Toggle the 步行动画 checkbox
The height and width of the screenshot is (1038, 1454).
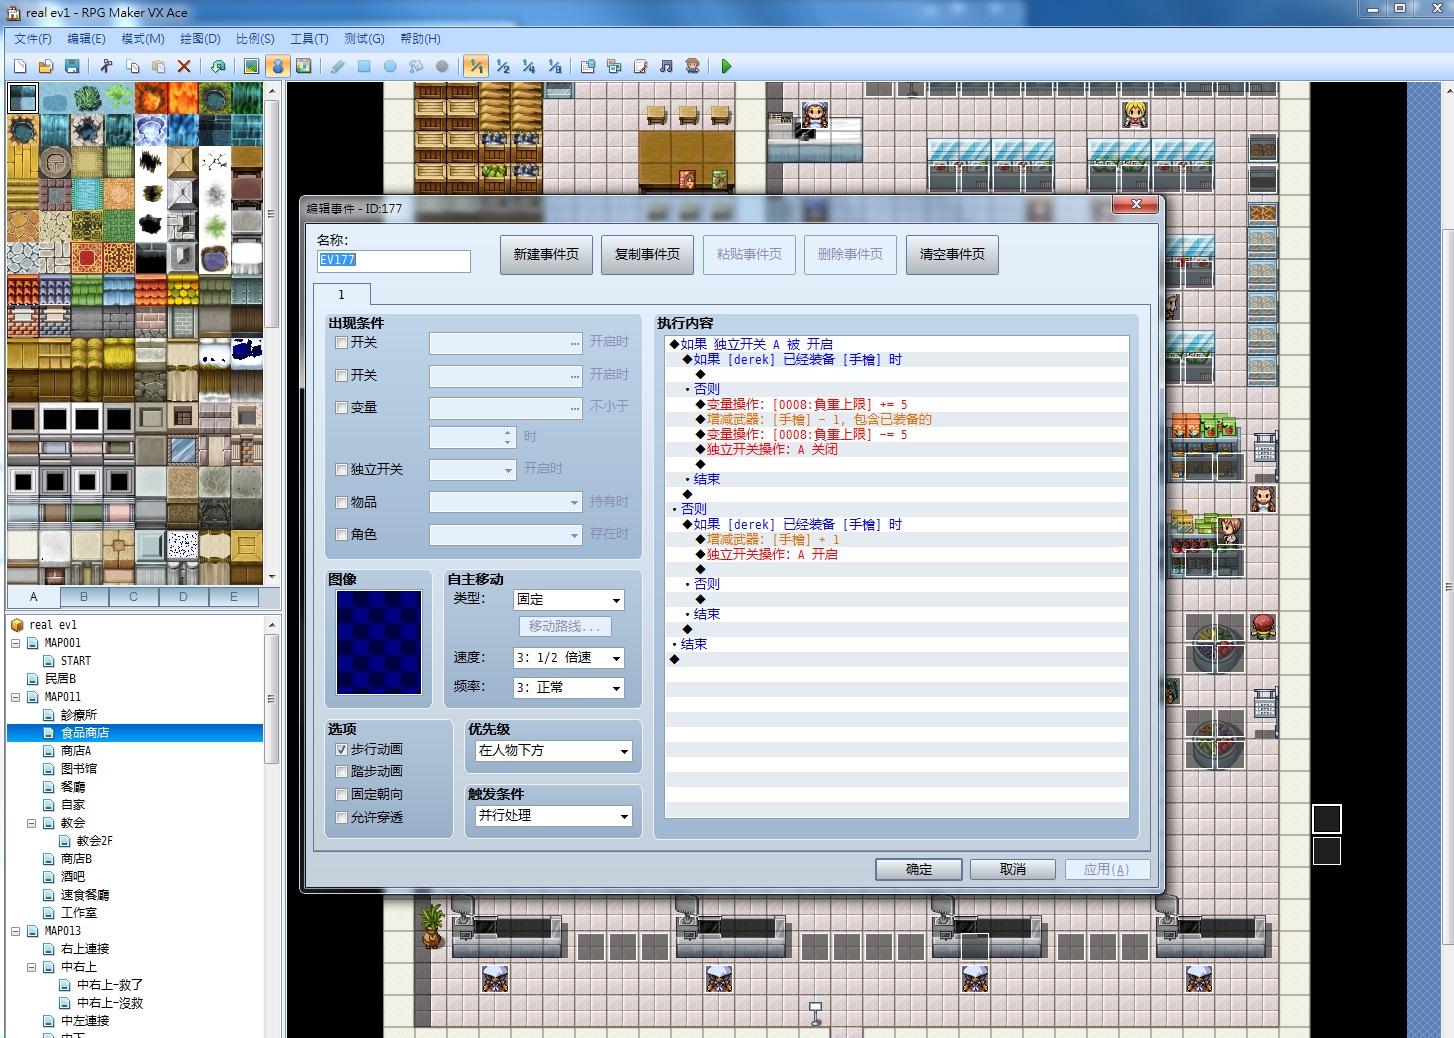click(x=342, y=749)
